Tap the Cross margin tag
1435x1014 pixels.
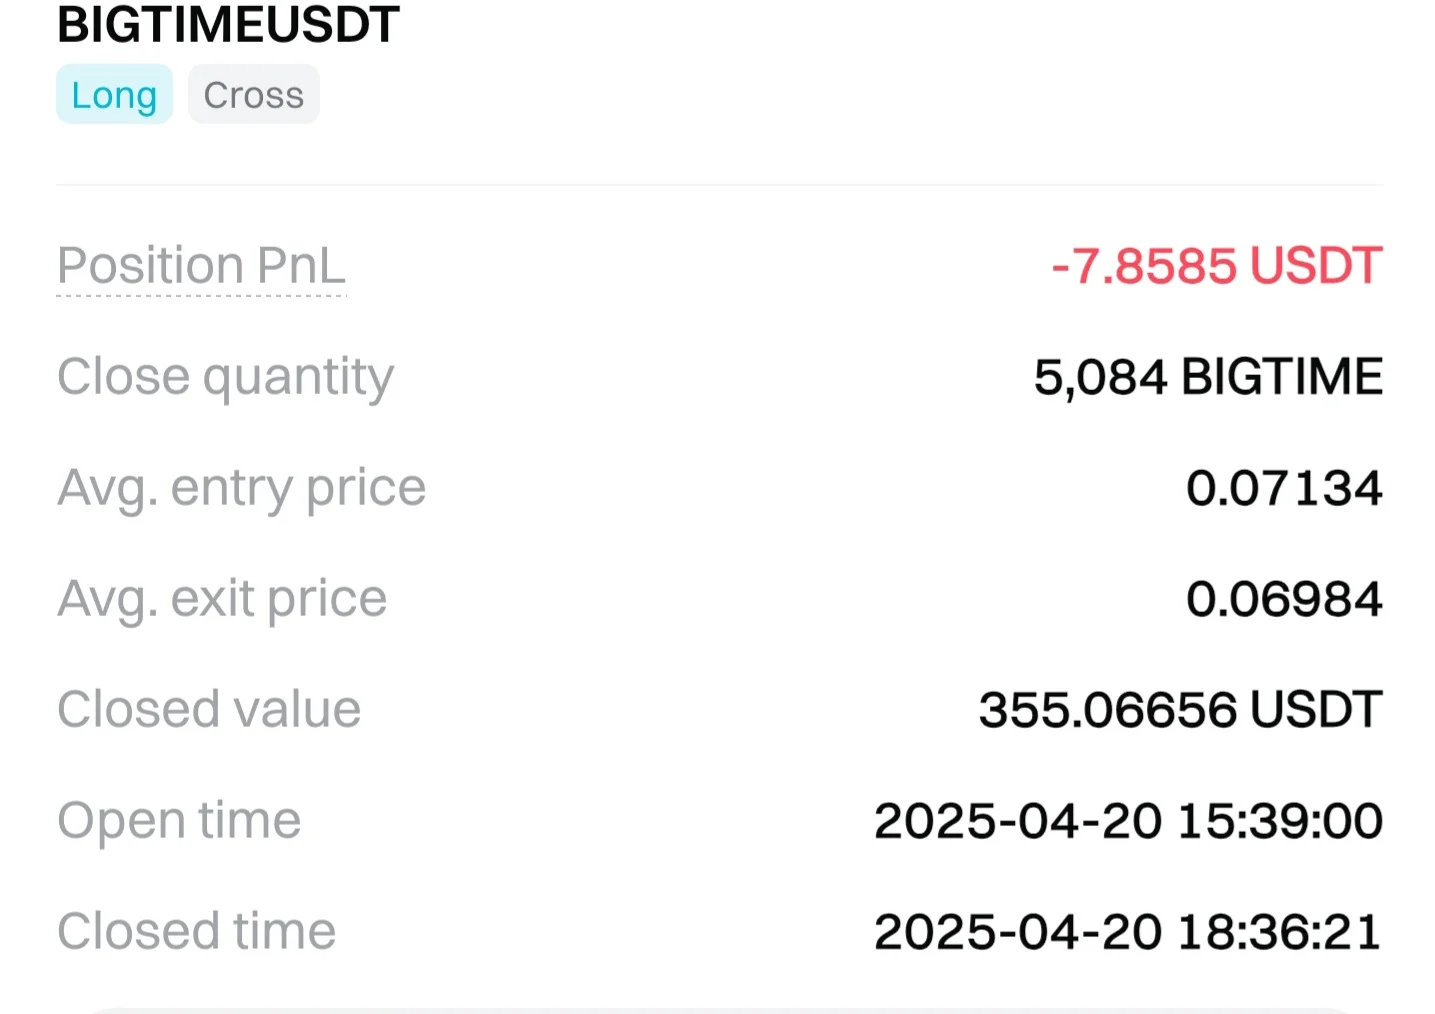click(x=253, y=95)
